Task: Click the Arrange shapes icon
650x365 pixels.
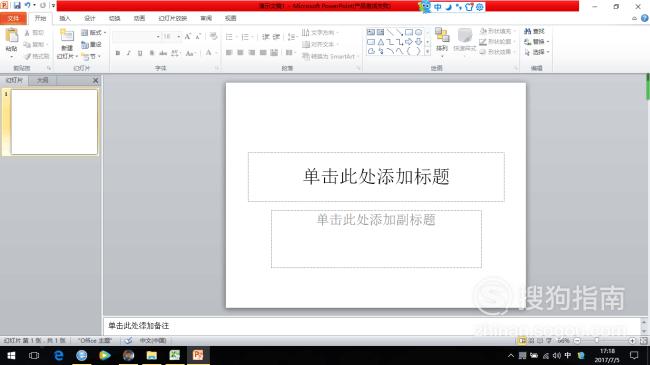Action: point(442,36)
